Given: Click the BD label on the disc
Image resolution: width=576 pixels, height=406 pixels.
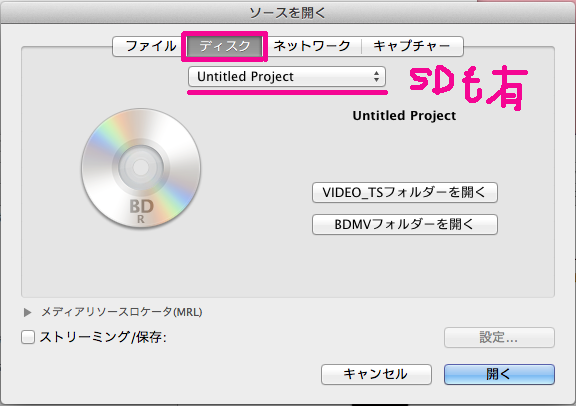Looking at the screenshot, I should pyautogui.click(x=141, y=206).
